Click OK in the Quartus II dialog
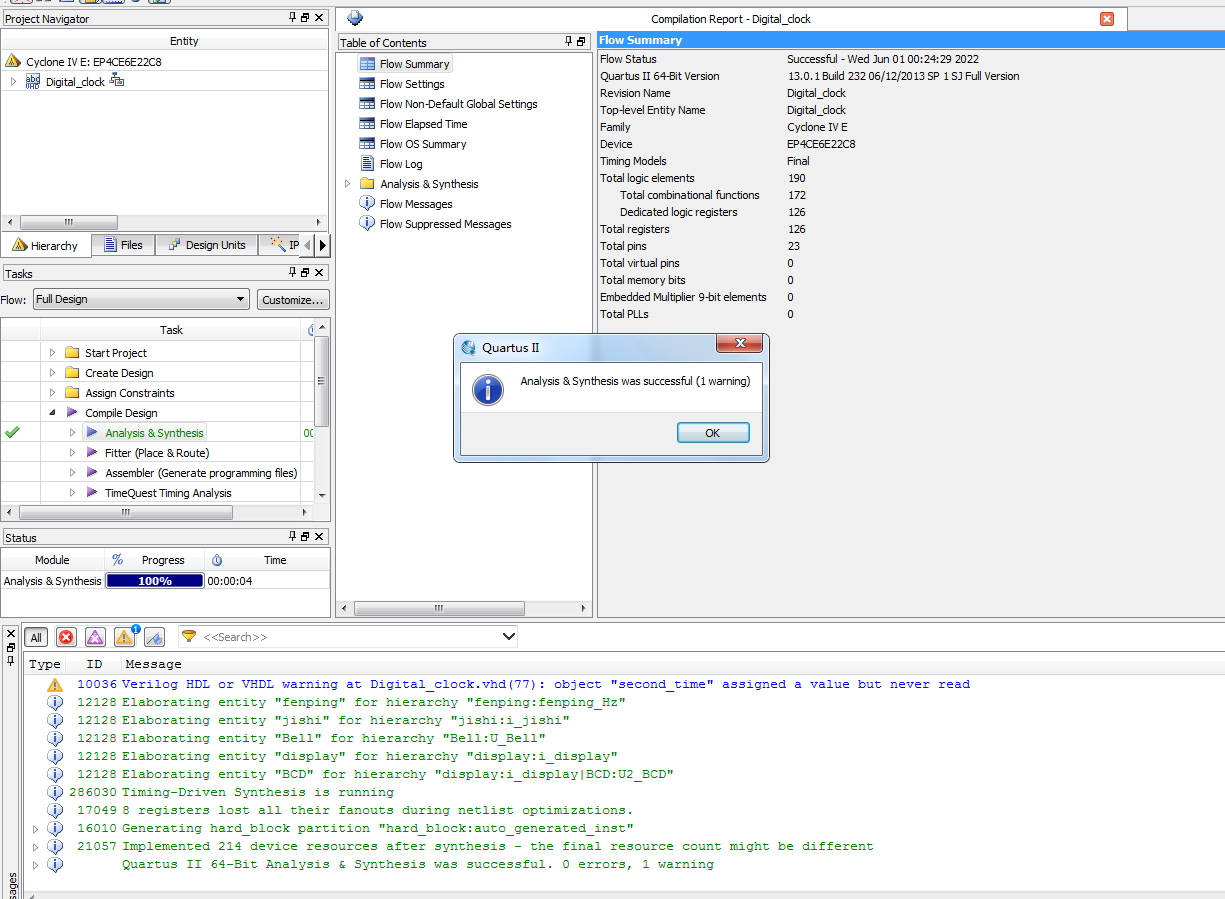This screenshot has width=1225, height=899. pos(713,433)
